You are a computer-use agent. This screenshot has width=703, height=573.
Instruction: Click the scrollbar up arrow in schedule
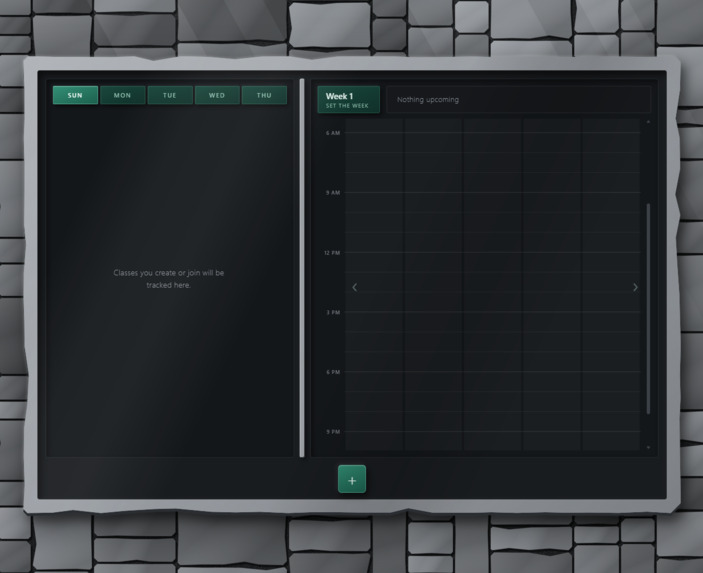648,122
